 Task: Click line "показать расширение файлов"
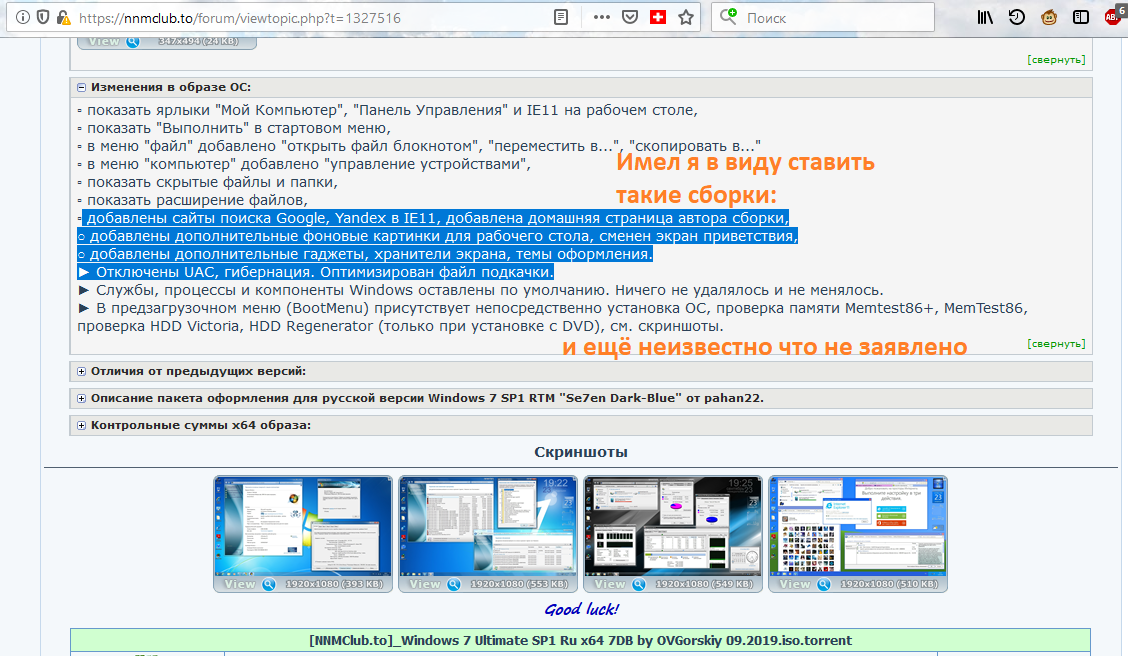[x=193, y=200]
